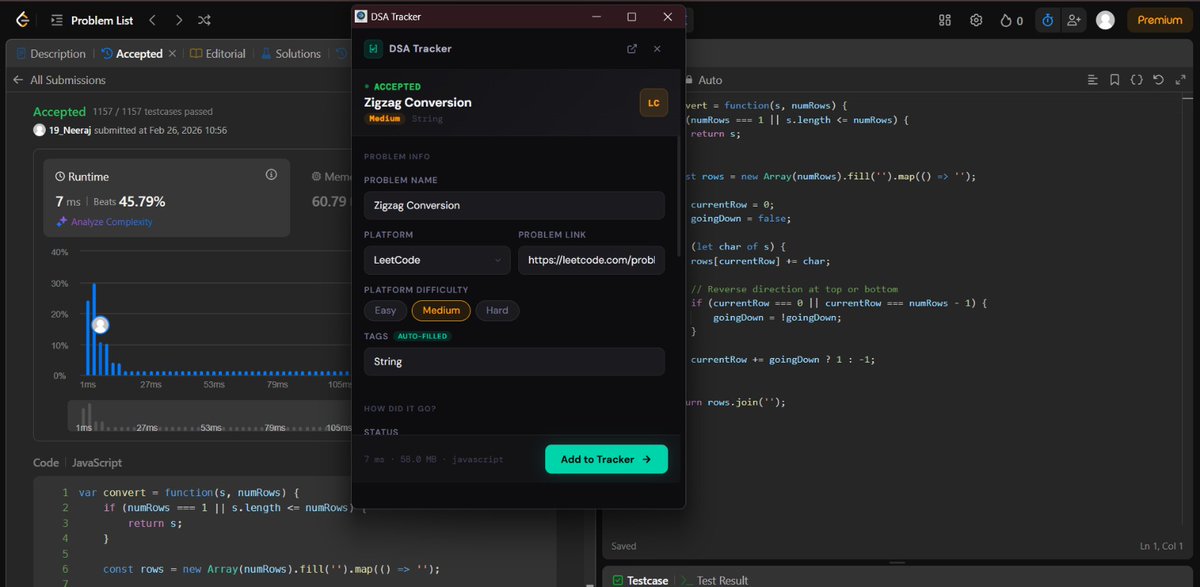Select Easy difficulty
This screenshot has width=1200, height=587.
tap(385, 310)
